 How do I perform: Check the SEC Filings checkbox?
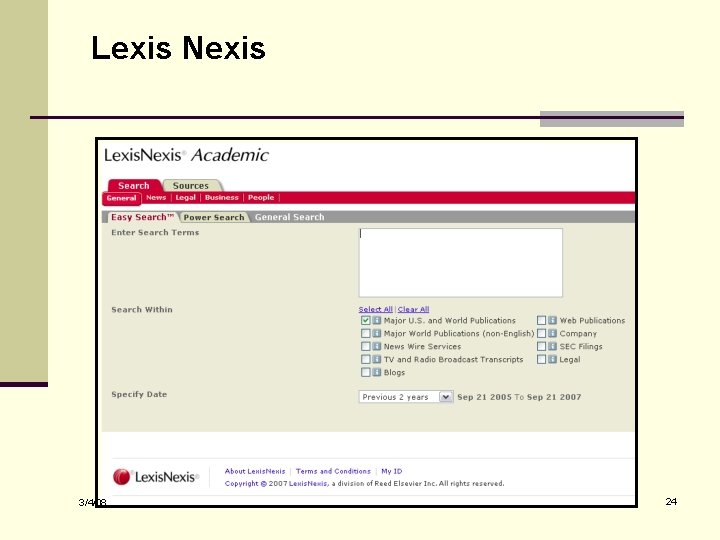tap(541, 346)
